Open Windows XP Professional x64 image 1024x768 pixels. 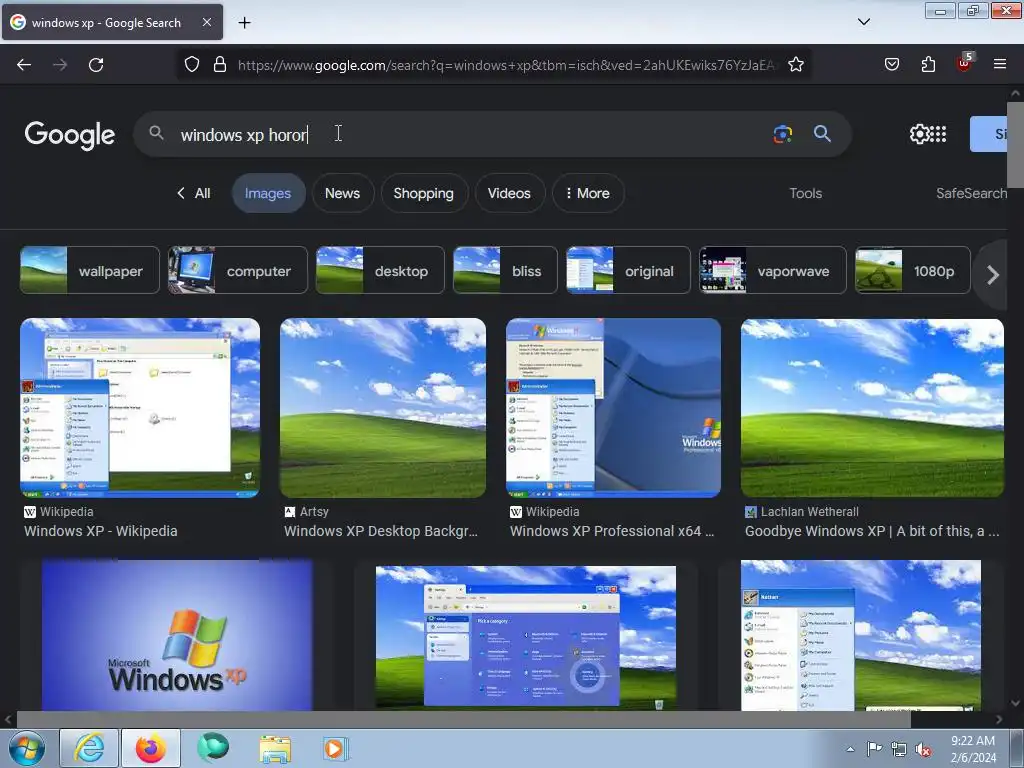coord(613,408)
